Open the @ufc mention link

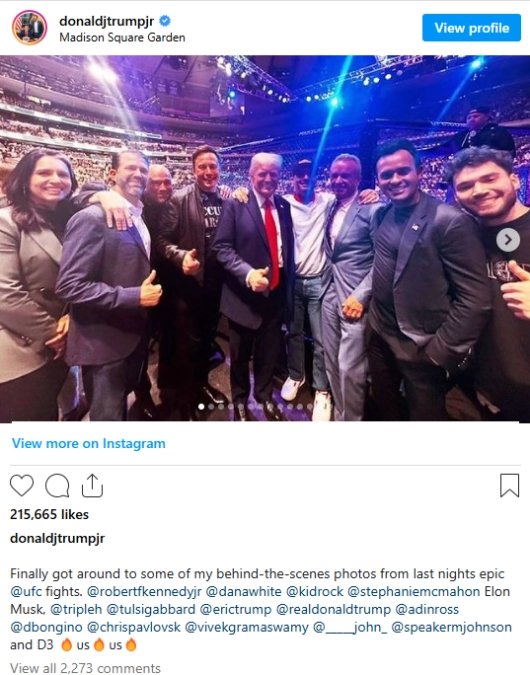click(26, 592)
